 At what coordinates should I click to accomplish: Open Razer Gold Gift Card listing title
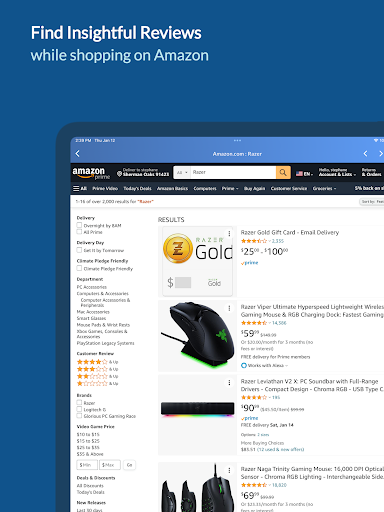pos(290,232)
